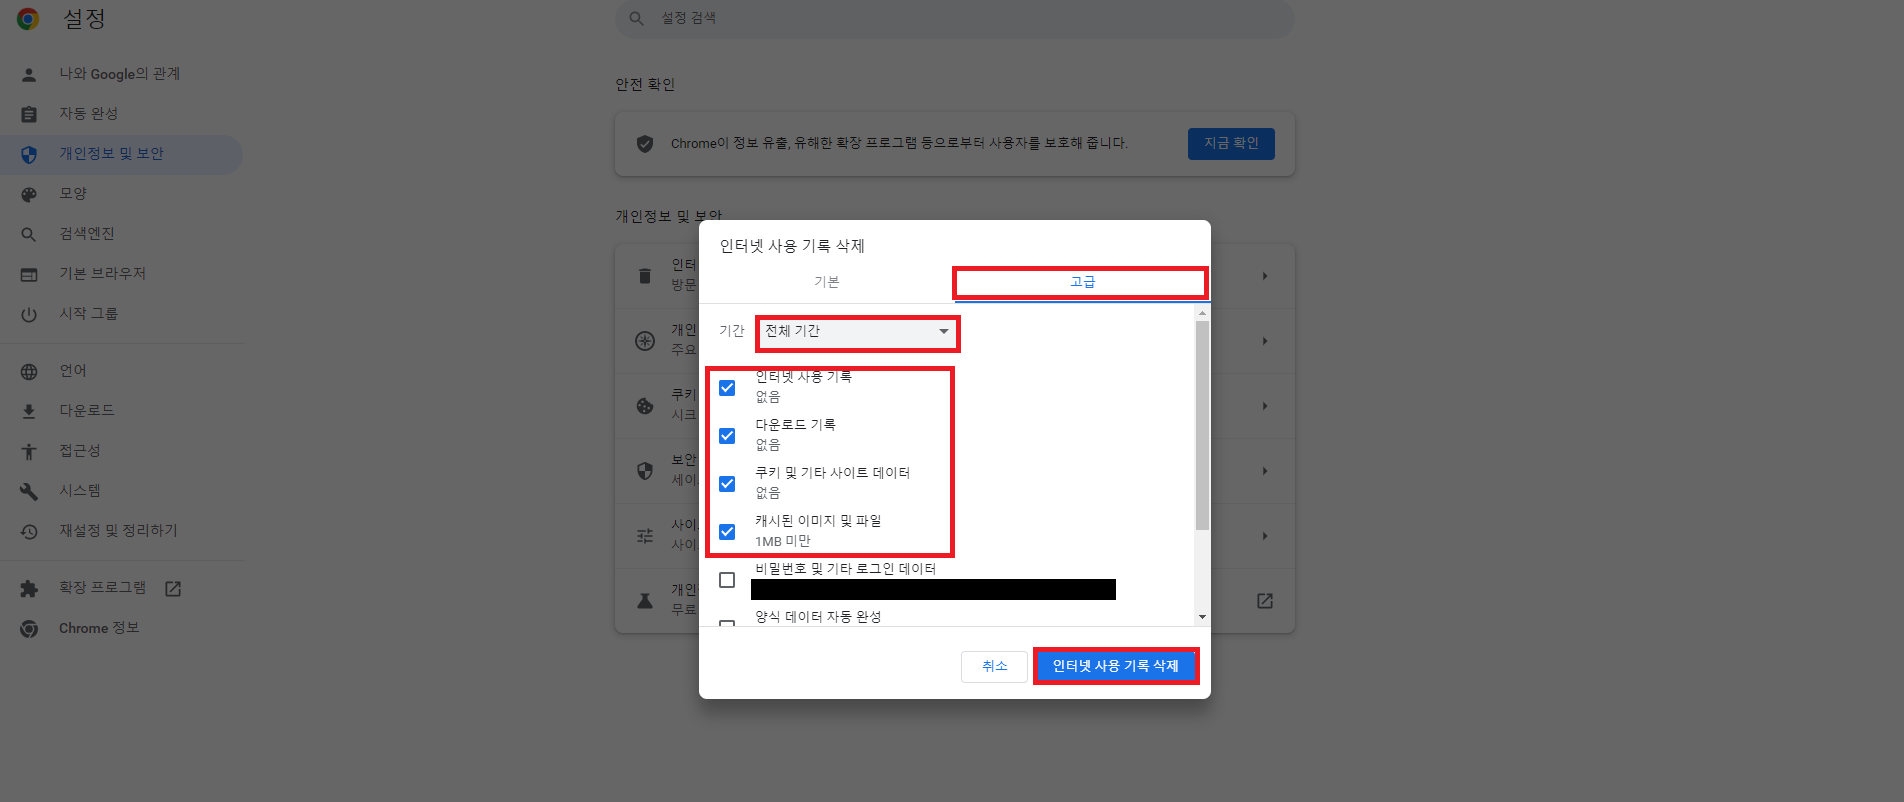Click the restore clock icon for 재설정 및 정리하기
1904x802 pixels.
click(x=29, y=531)
